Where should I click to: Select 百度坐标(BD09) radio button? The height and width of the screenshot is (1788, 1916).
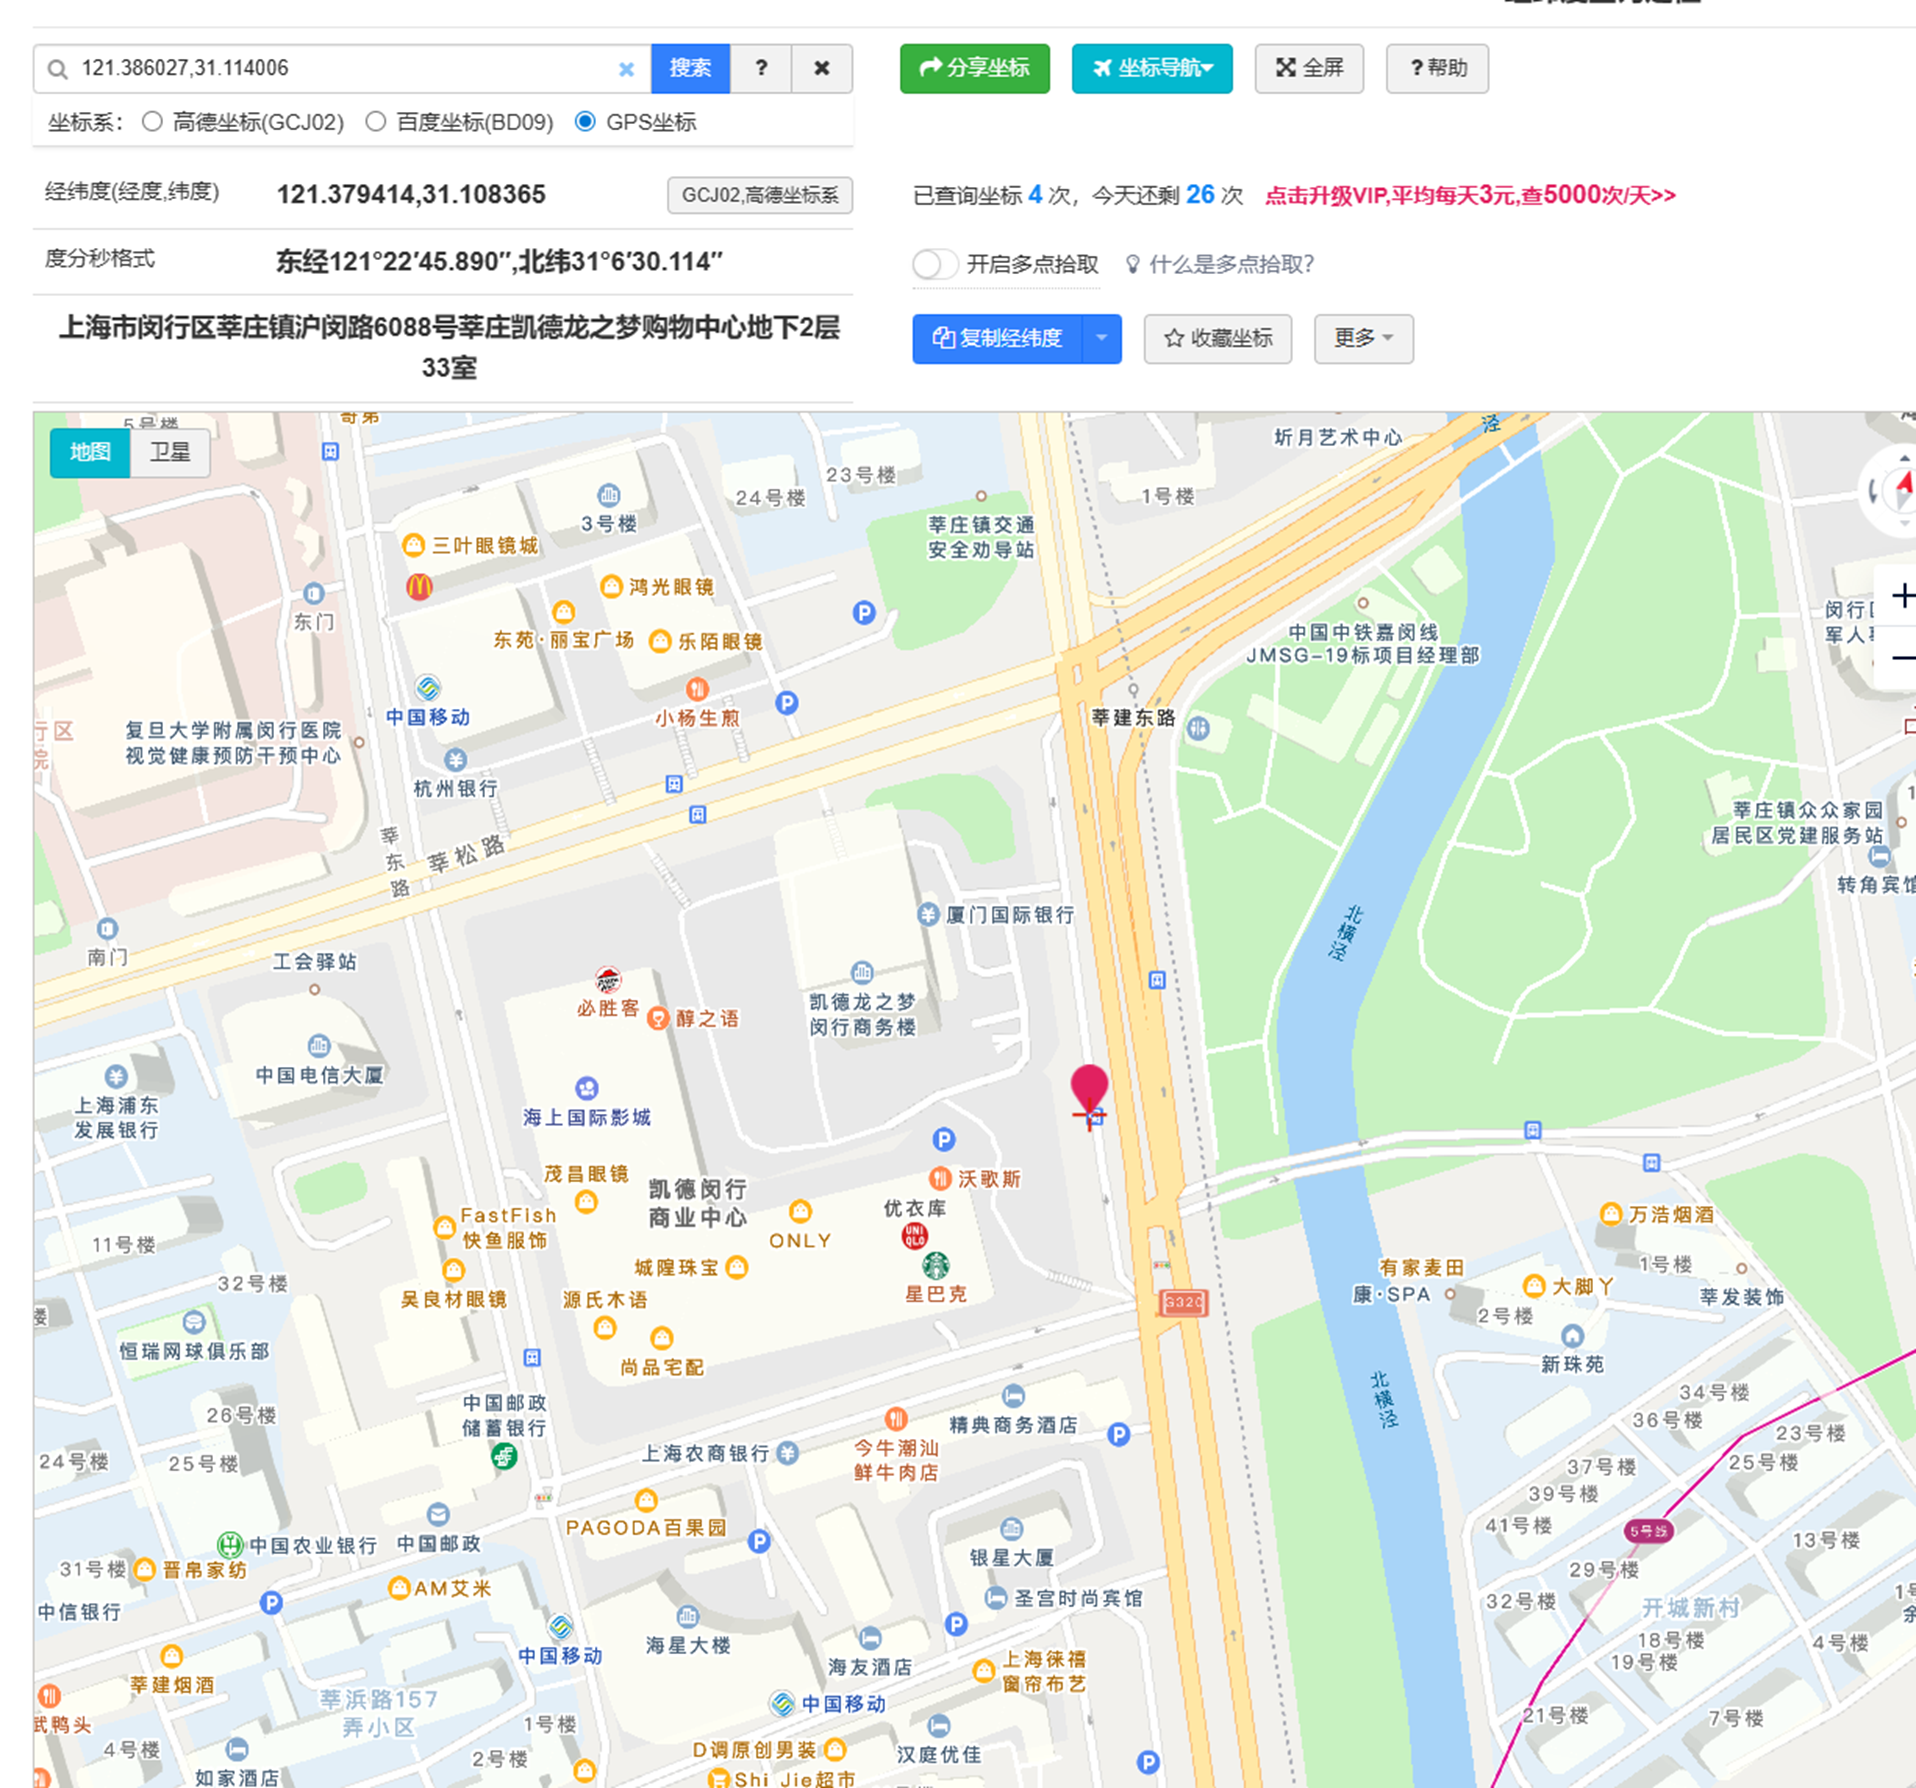[x=376, y=122]
